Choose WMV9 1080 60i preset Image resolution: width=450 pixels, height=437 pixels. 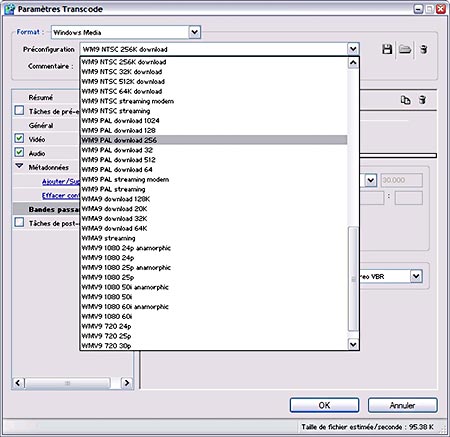(214, 316)
